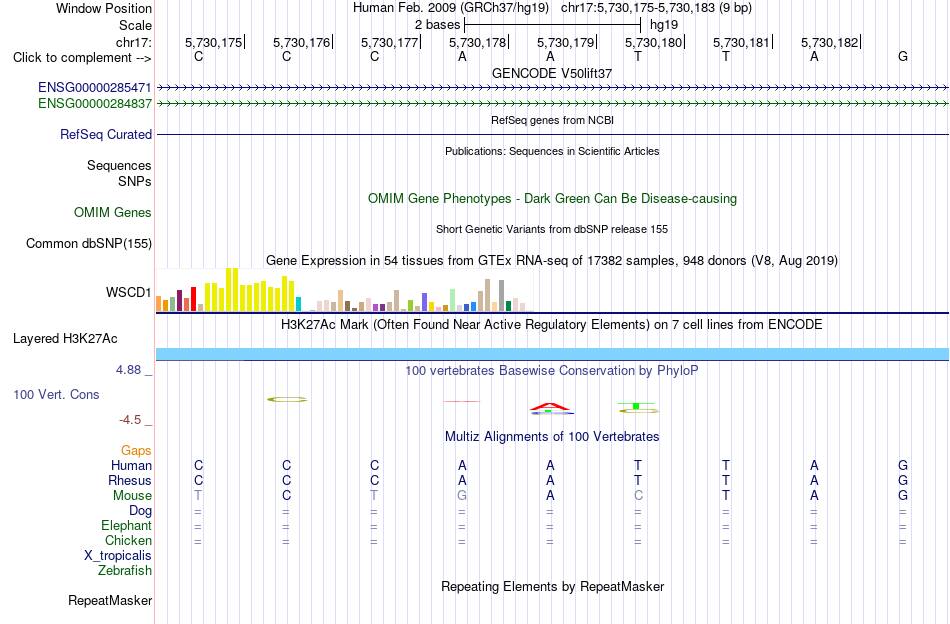This screenshot has width=950, height=624.
Task: Click the light blue H3K27Ac signal band
Action: coord(552,354)
